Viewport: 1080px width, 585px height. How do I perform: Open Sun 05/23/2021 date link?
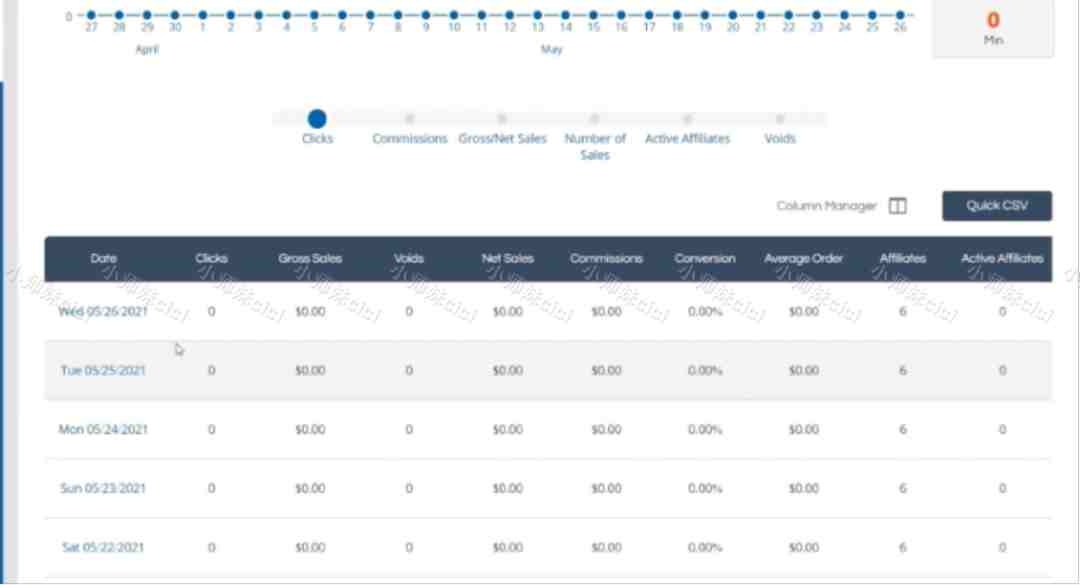click(102, 488)
